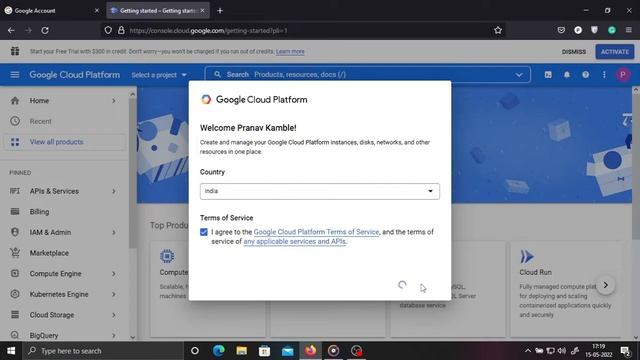Bookmark this page with the star
The image size is (640, 360).
[x=498, y=30]
